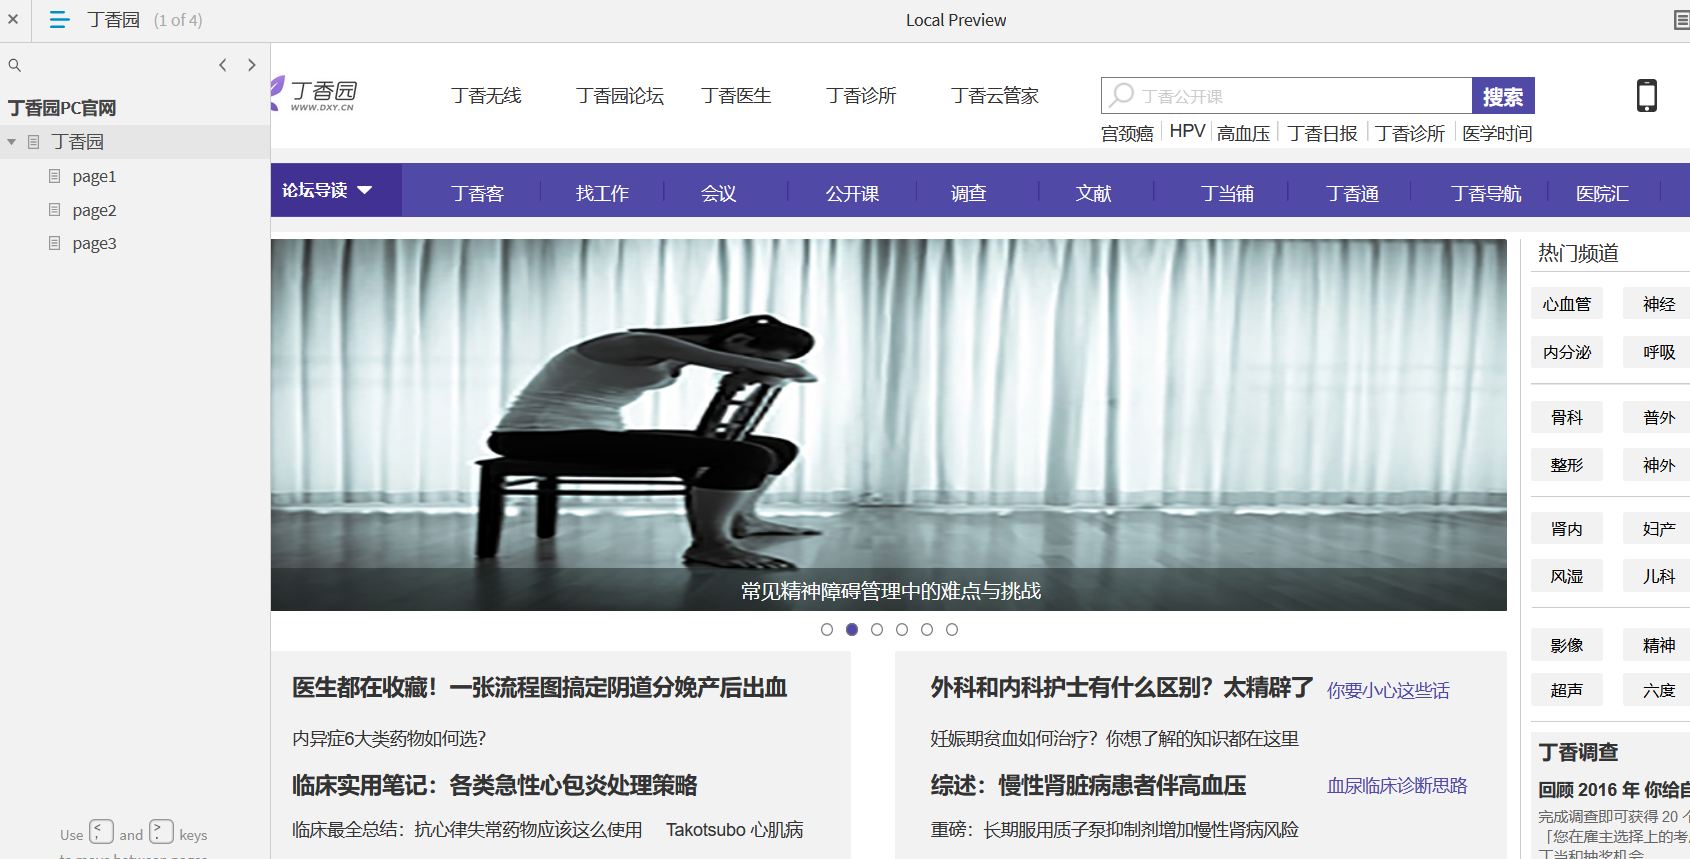Select the first carousel dot
The image size is (1690, 859).
point(827,629)
